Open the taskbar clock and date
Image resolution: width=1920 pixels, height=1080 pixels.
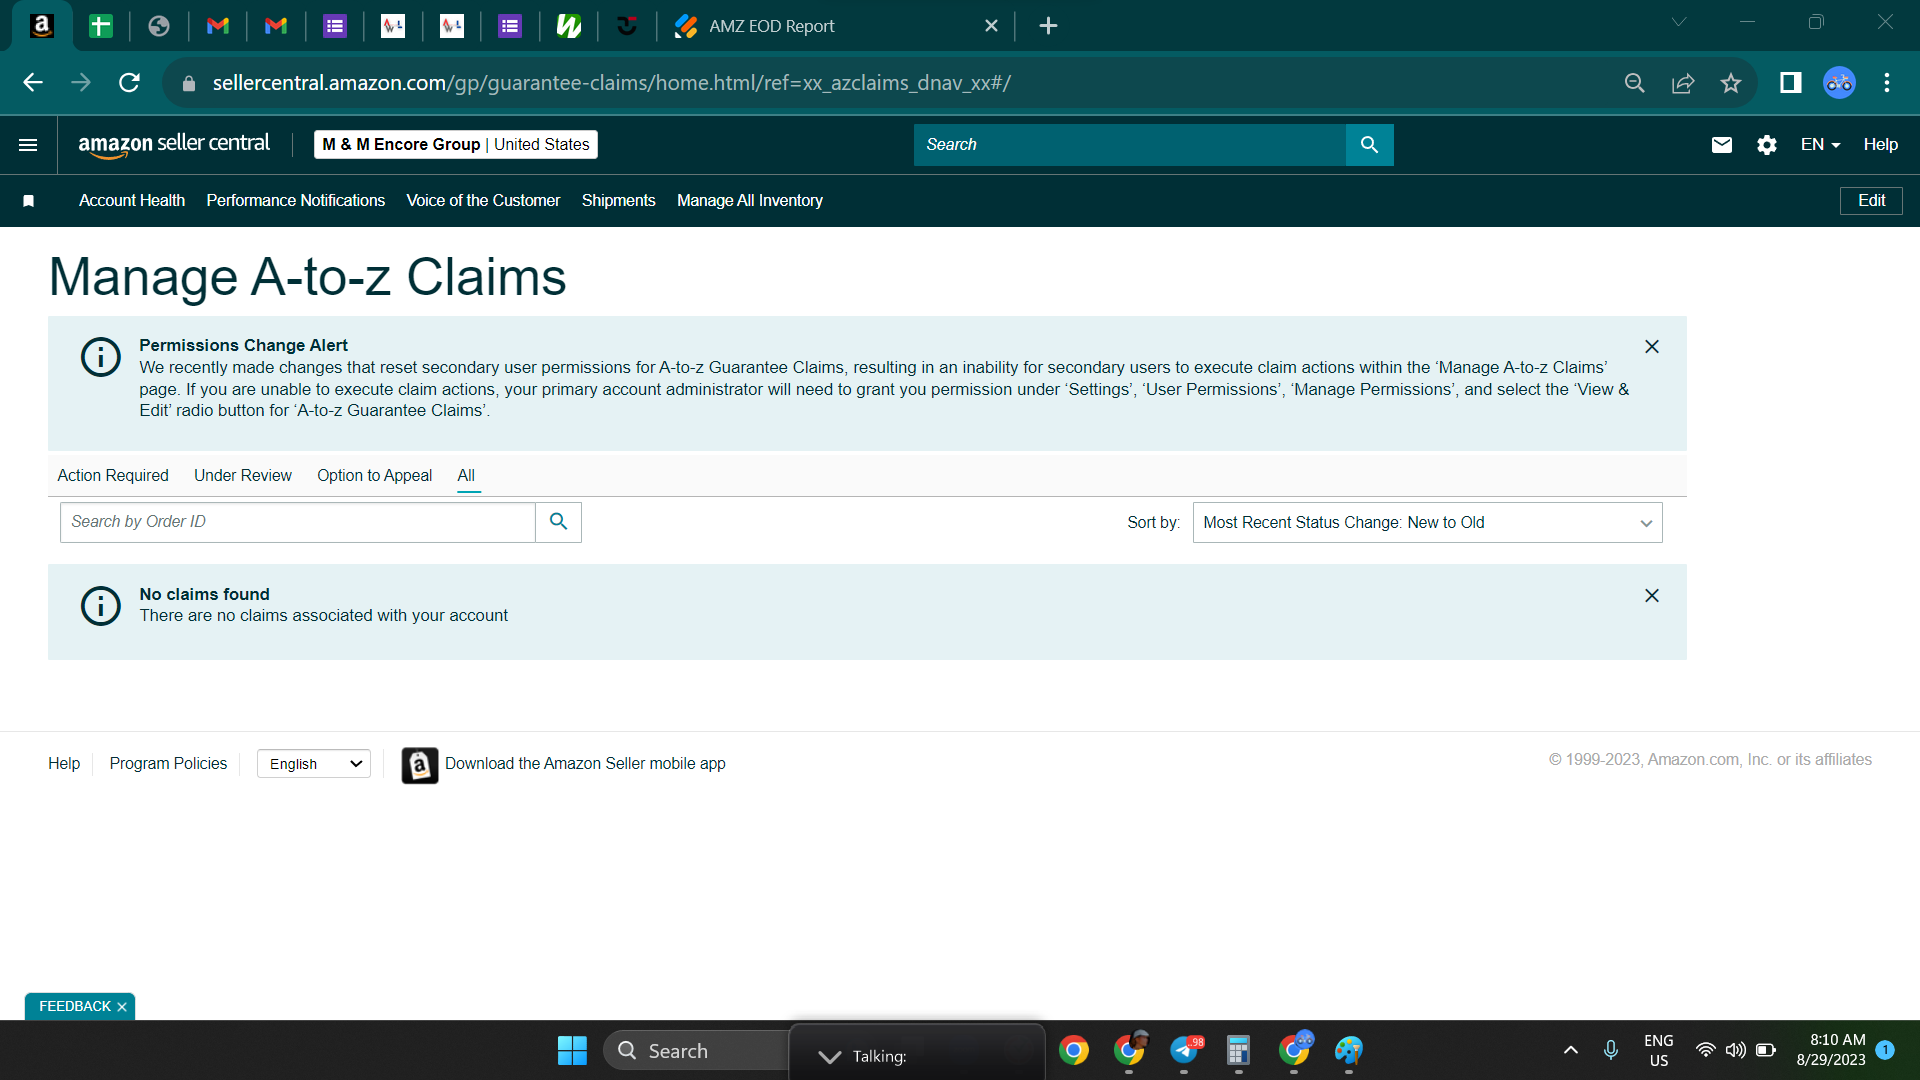point(1830,1050)
